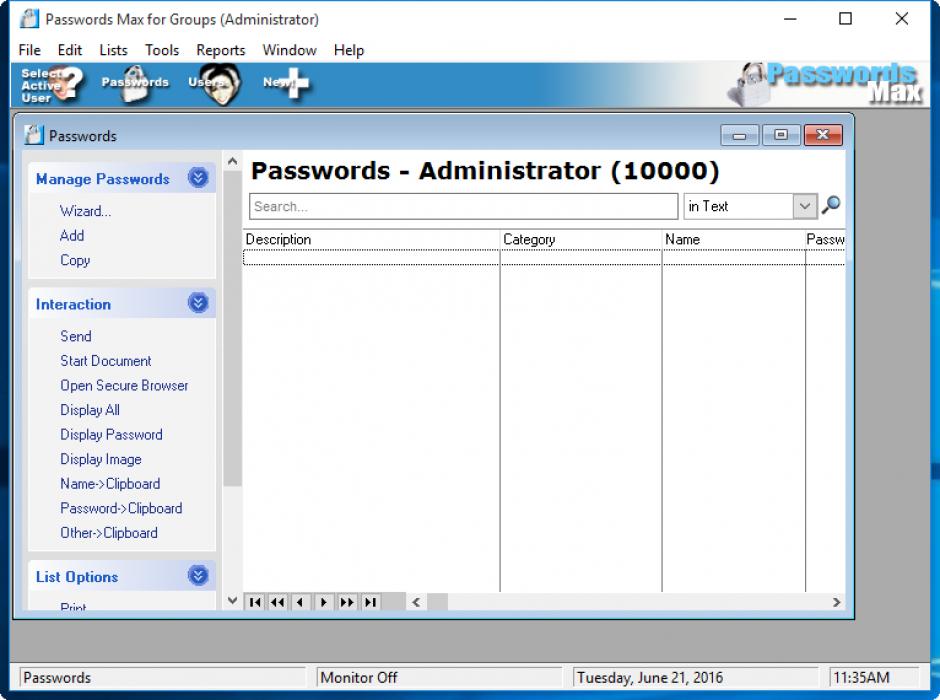Click the Send link

pos(76,336)
